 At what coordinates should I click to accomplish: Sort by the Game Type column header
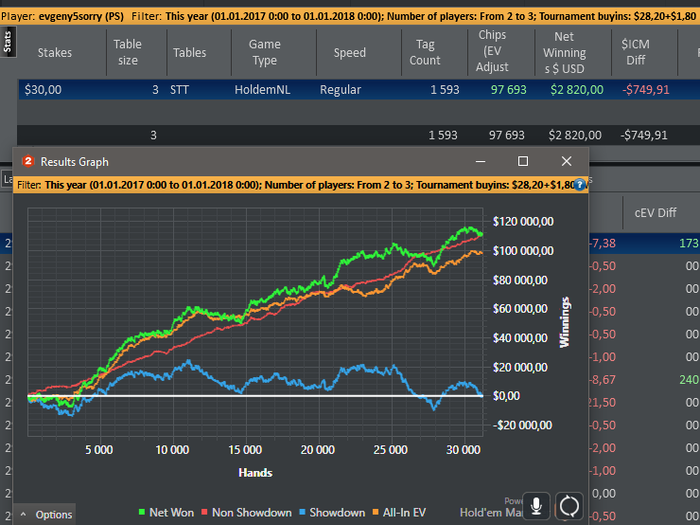pyautogui.click(x=265, y=52)
